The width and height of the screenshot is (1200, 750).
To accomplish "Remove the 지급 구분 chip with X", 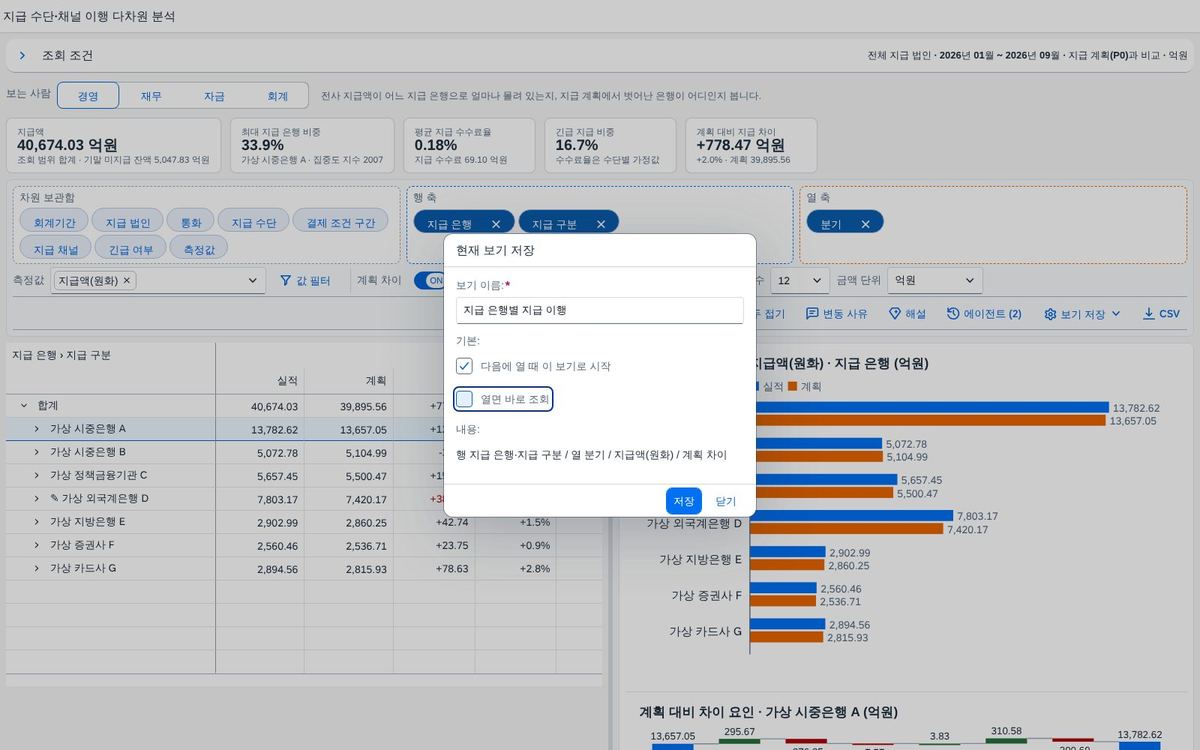I will click(x=601, y=224).
